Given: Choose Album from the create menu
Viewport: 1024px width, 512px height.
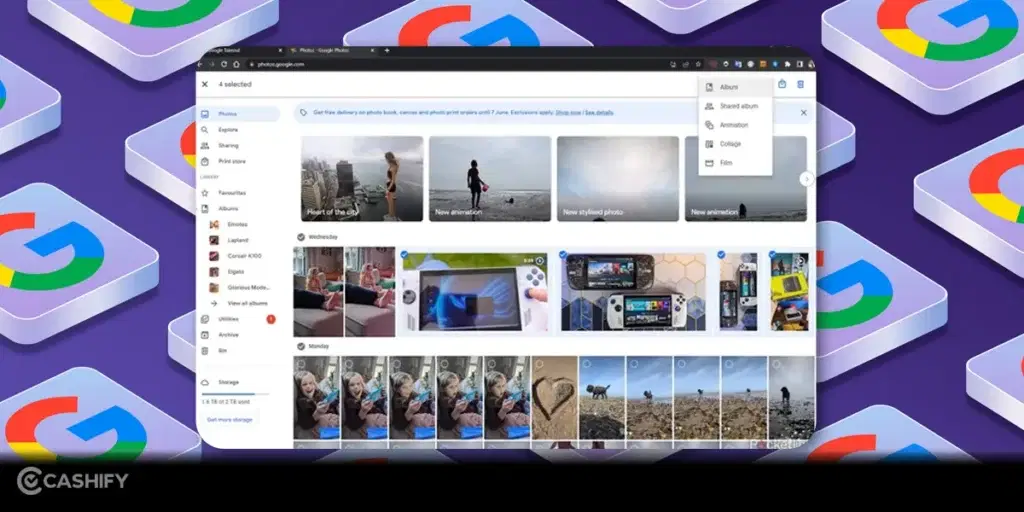Looking at the screenshot, I should coord(735,87).
